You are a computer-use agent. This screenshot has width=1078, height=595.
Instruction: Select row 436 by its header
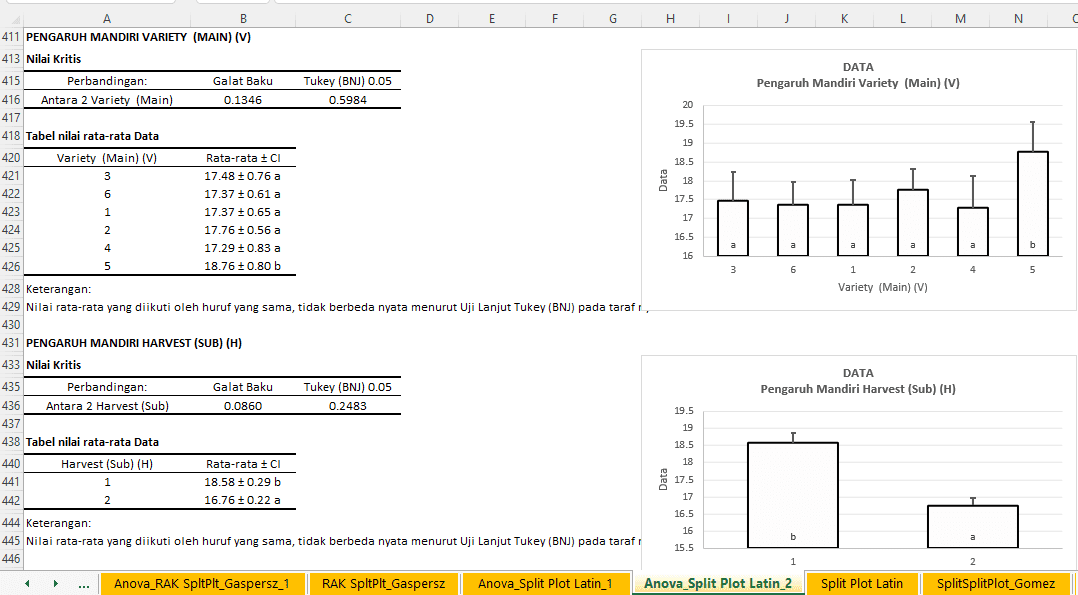pyautogui.click(x=12, y=406)
